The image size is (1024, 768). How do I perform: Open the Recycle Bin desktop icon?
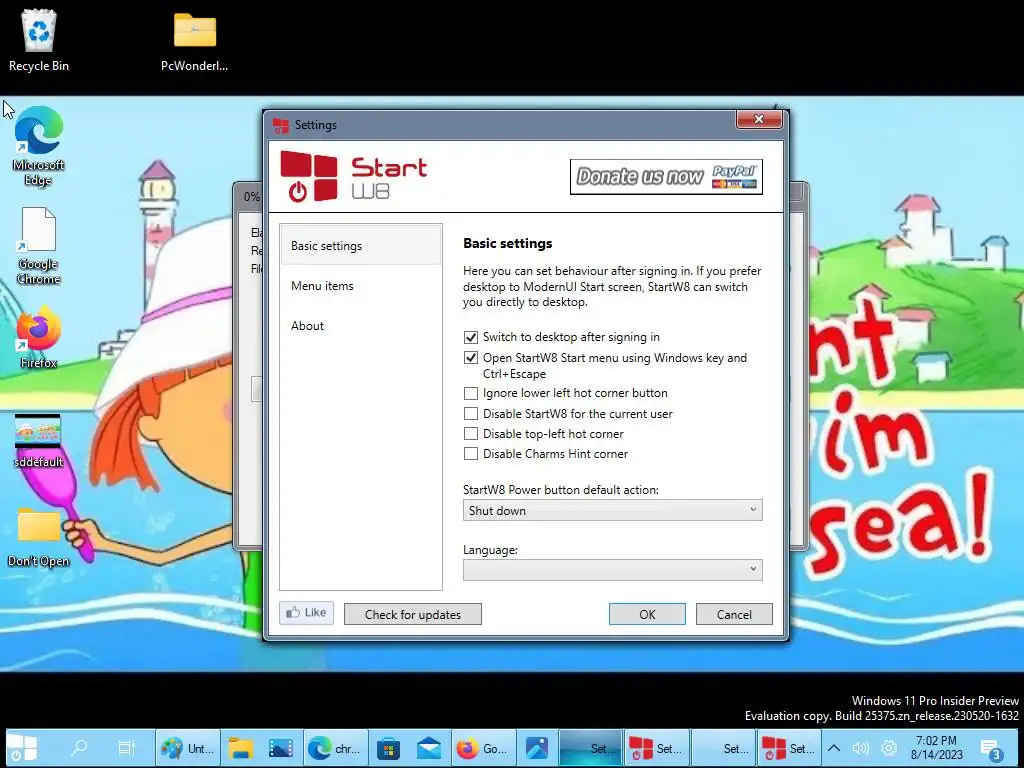coord(39,39)
